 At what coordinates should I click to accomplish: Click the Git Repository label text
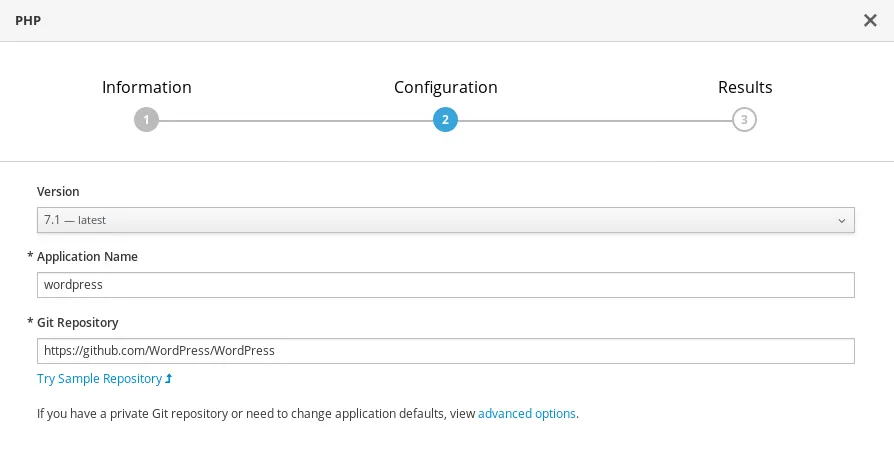[x=78, y=323]
